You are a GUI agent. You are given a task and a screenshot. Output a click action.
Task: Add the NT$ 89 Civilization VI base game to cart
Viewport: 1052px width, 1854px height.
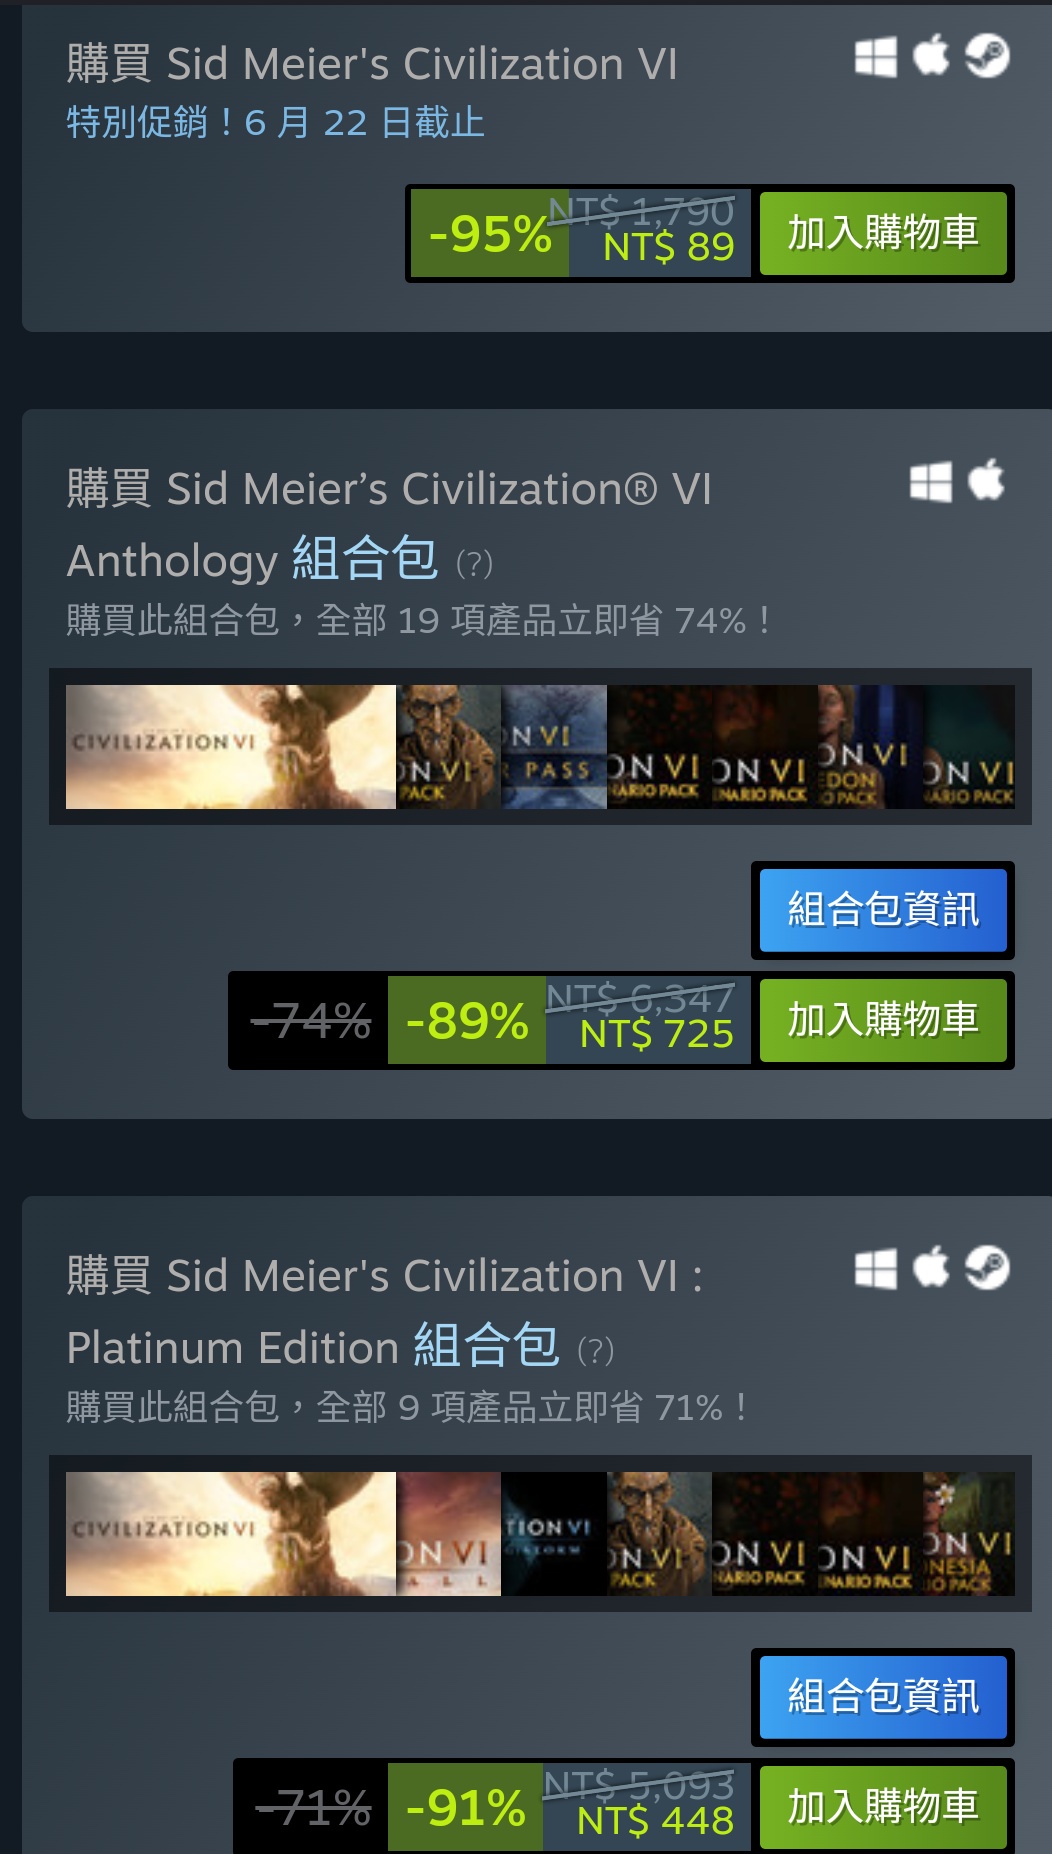tap(883, 233)
